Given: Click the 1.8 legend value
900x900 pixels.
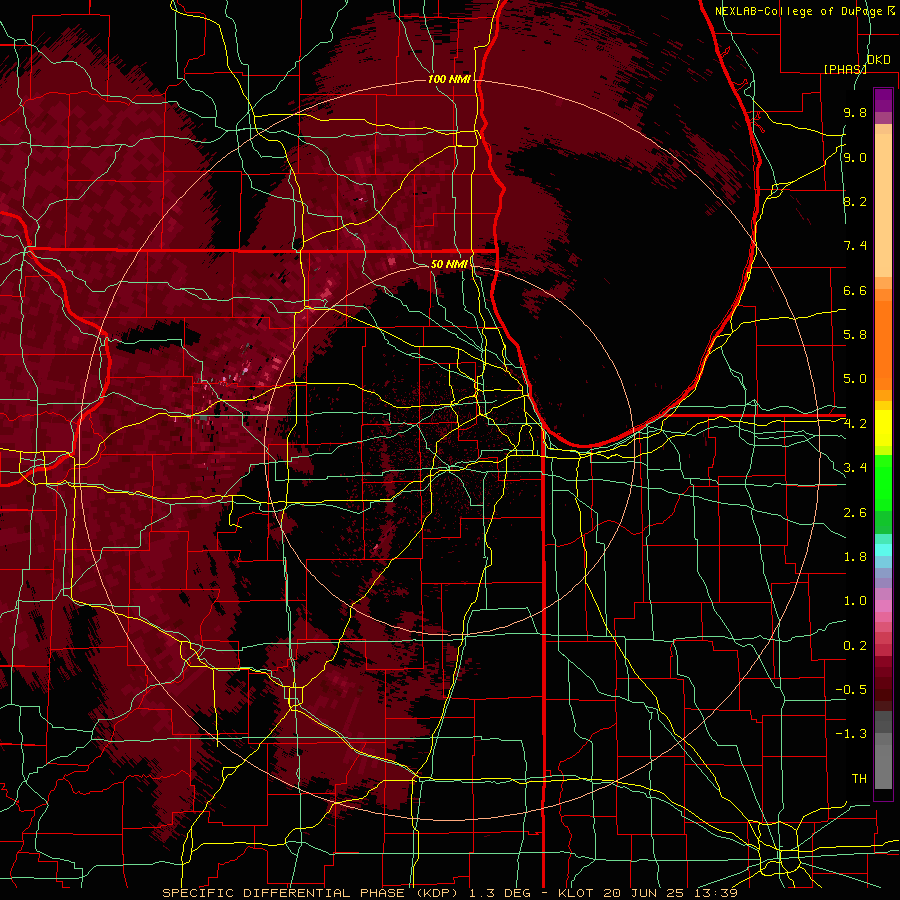Looking at the screenshot, I should point(855,557).
